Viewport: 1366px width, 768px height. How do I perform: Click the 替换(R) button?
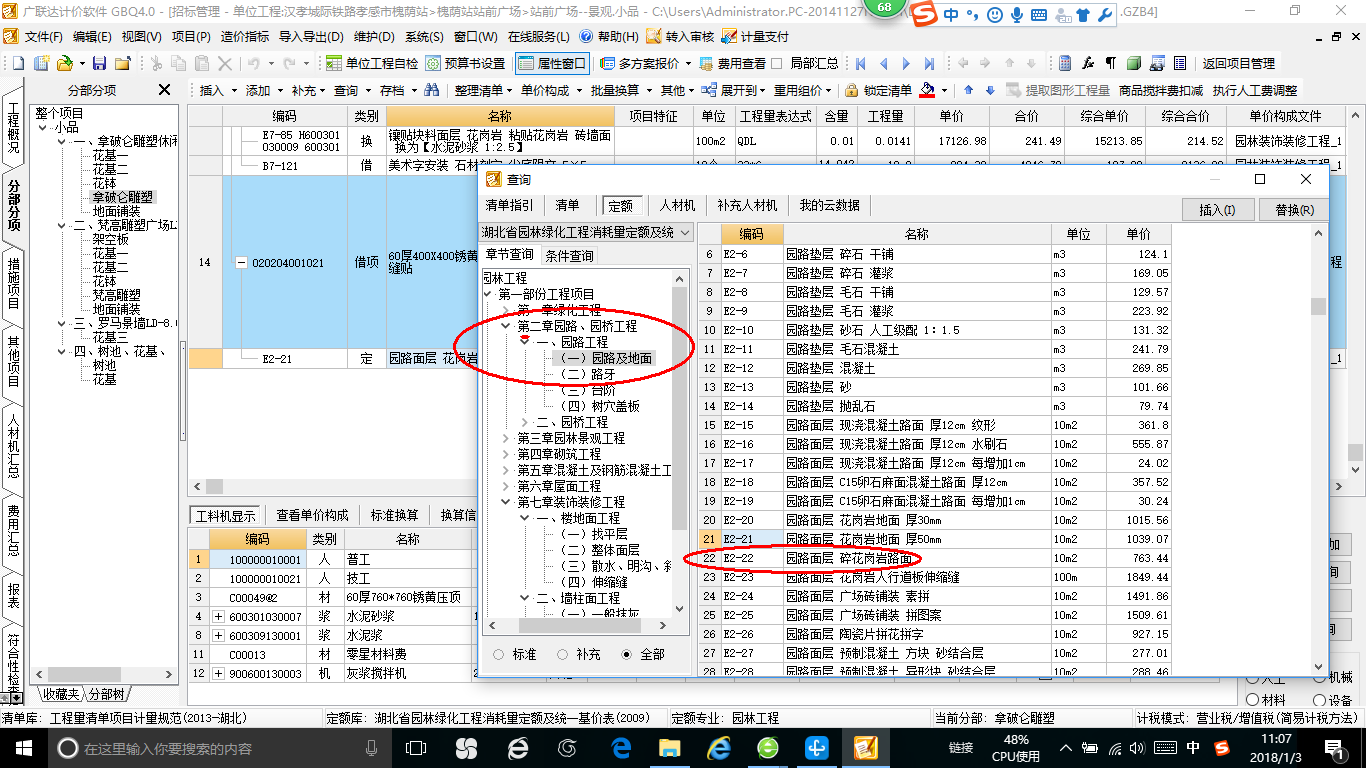1294,210
